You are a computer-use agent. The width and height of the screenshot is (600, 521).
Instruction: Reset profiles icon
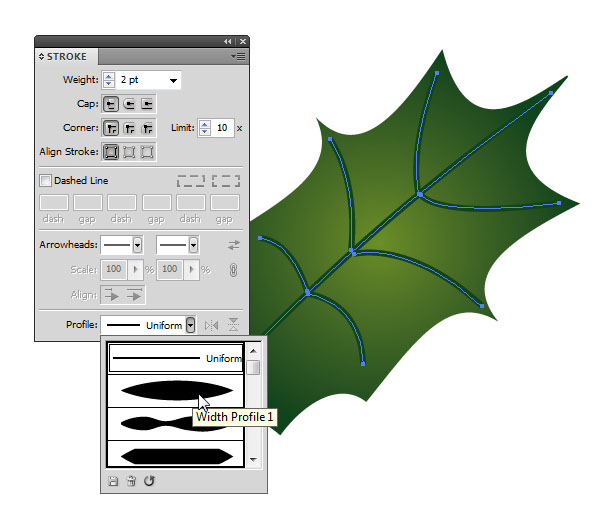[x=149, y=481]
